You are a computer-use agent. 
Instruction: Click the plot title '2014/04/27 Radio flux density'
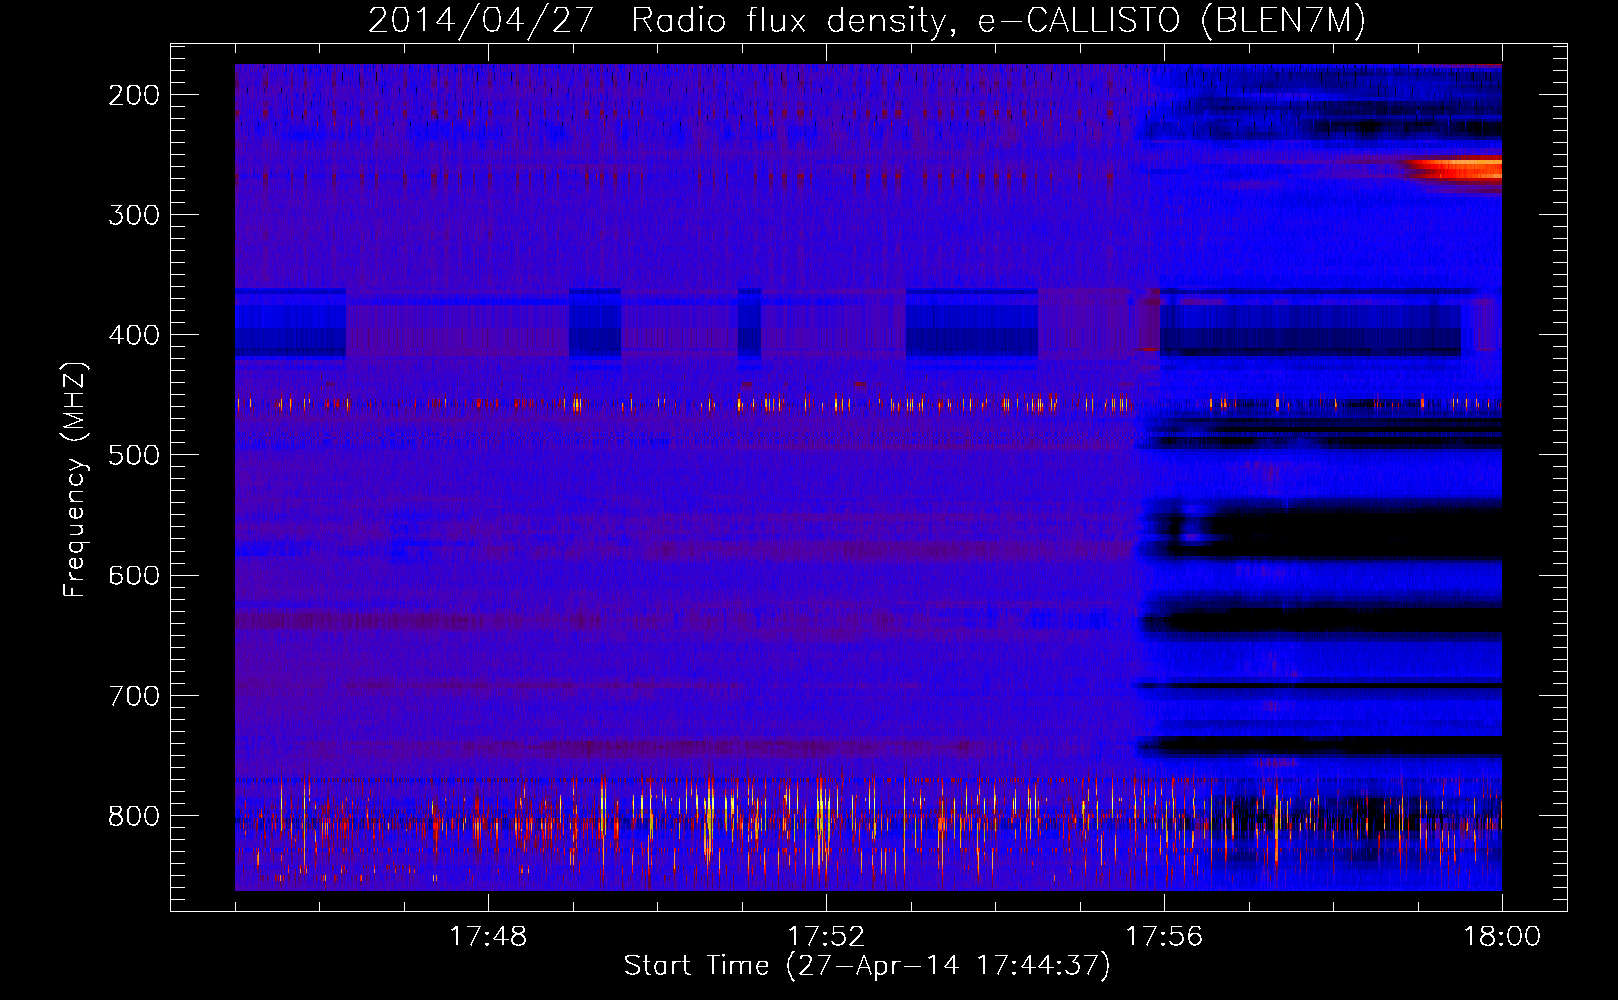coord(657,21)
